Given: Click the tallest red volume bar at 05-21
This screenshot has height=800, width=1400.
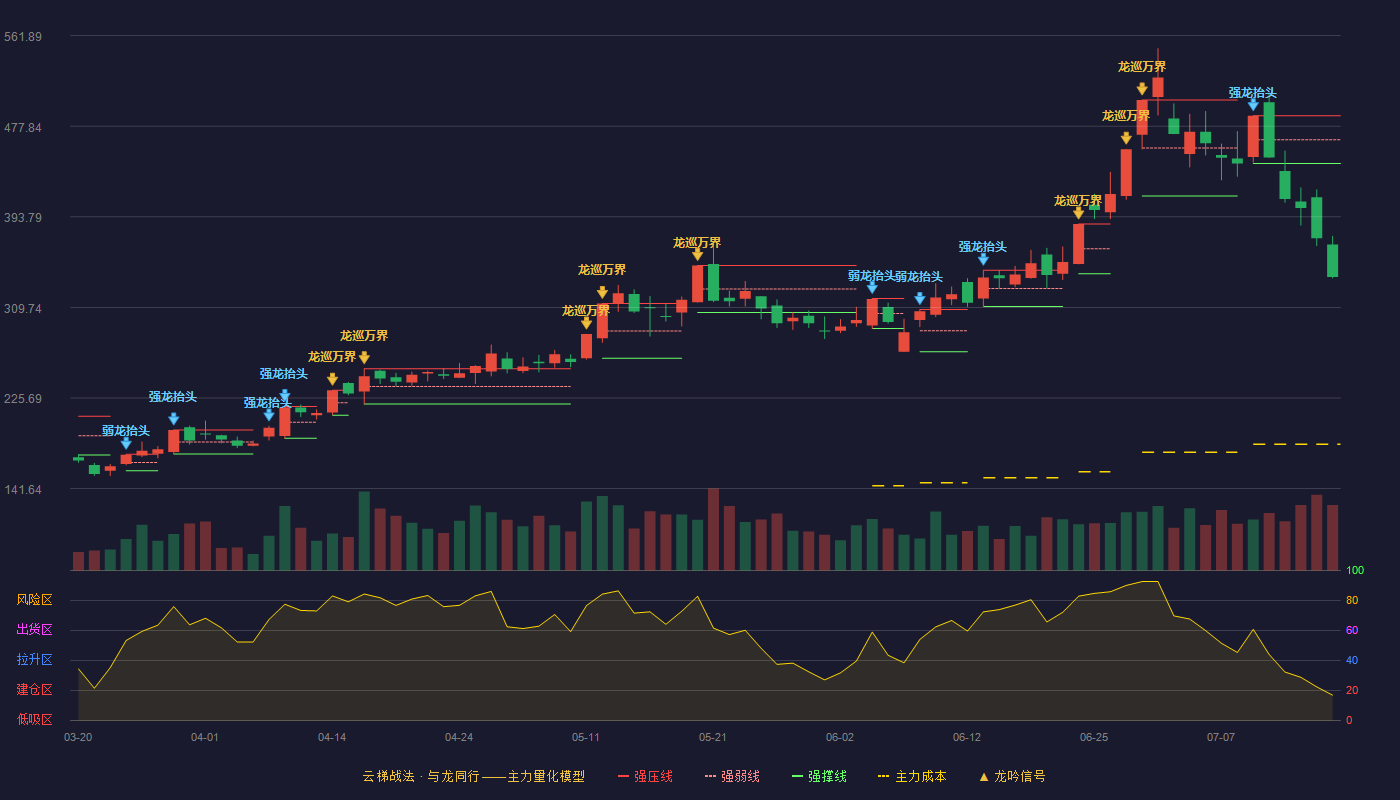Looking at the screenshot, I should [x=713, y=529].
